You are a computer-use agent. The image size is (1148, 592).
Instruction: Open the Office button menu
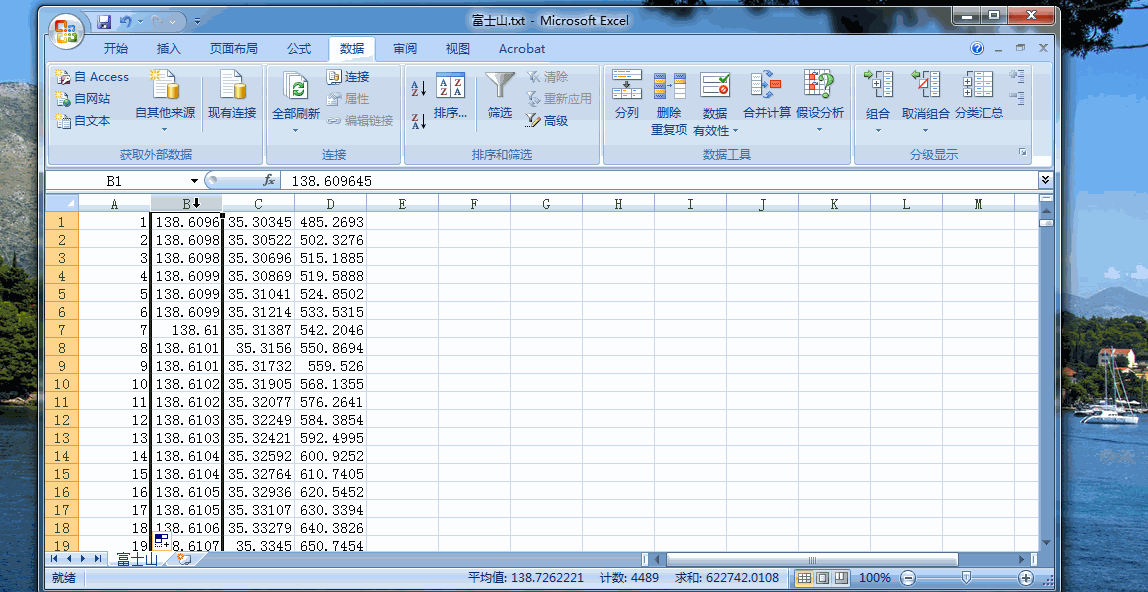coord(66,32)
